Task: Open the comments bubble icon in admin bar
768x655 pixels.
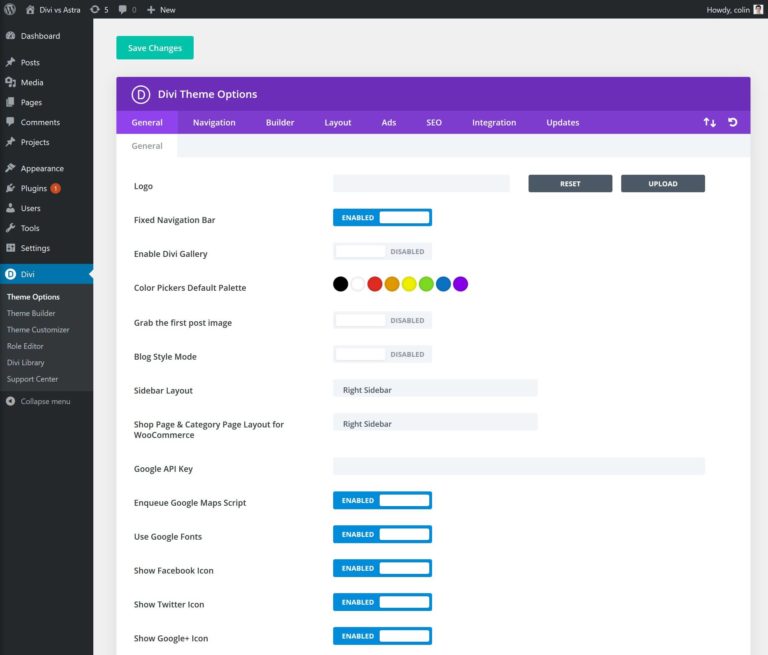Action: pos(122,9)
